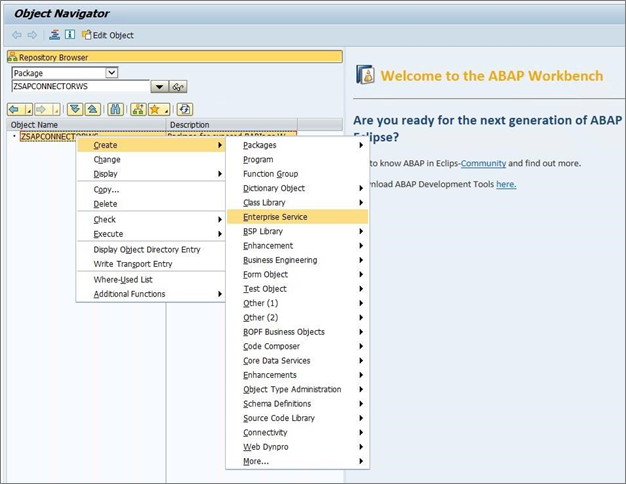626x484 pixels.
Task: Click the back navigation arrow in top toolbar
Action: click(x=16, y=35)
